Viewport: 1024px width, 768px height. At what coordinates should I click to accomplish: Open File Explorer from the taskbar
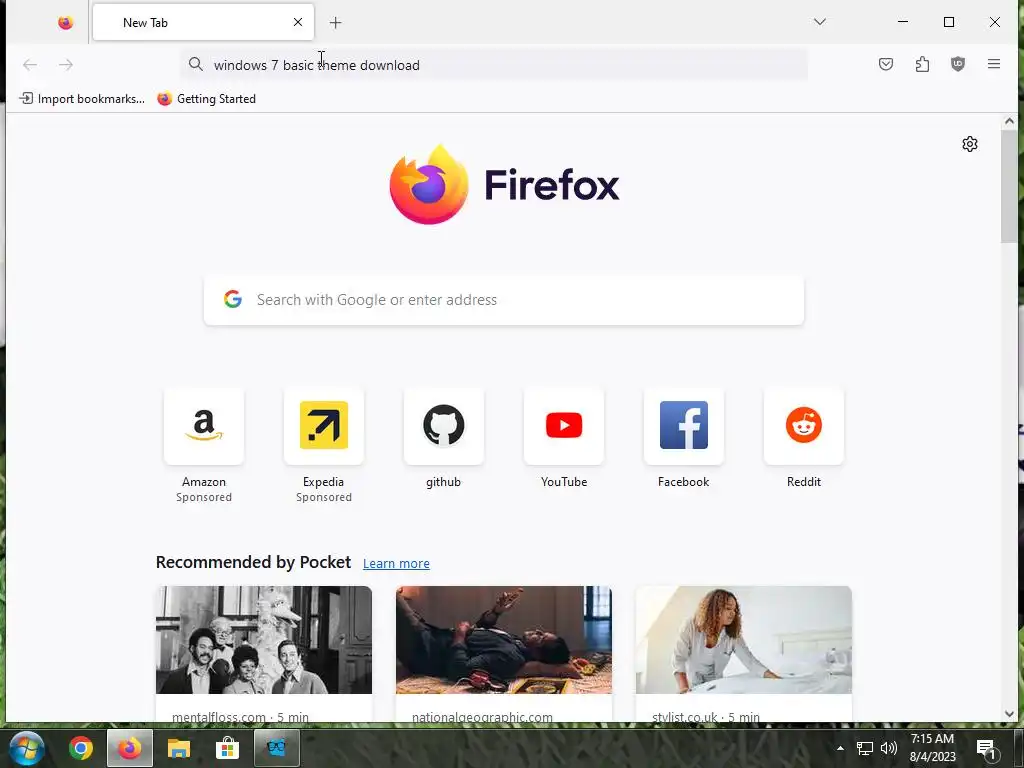(x=178, y=748)
